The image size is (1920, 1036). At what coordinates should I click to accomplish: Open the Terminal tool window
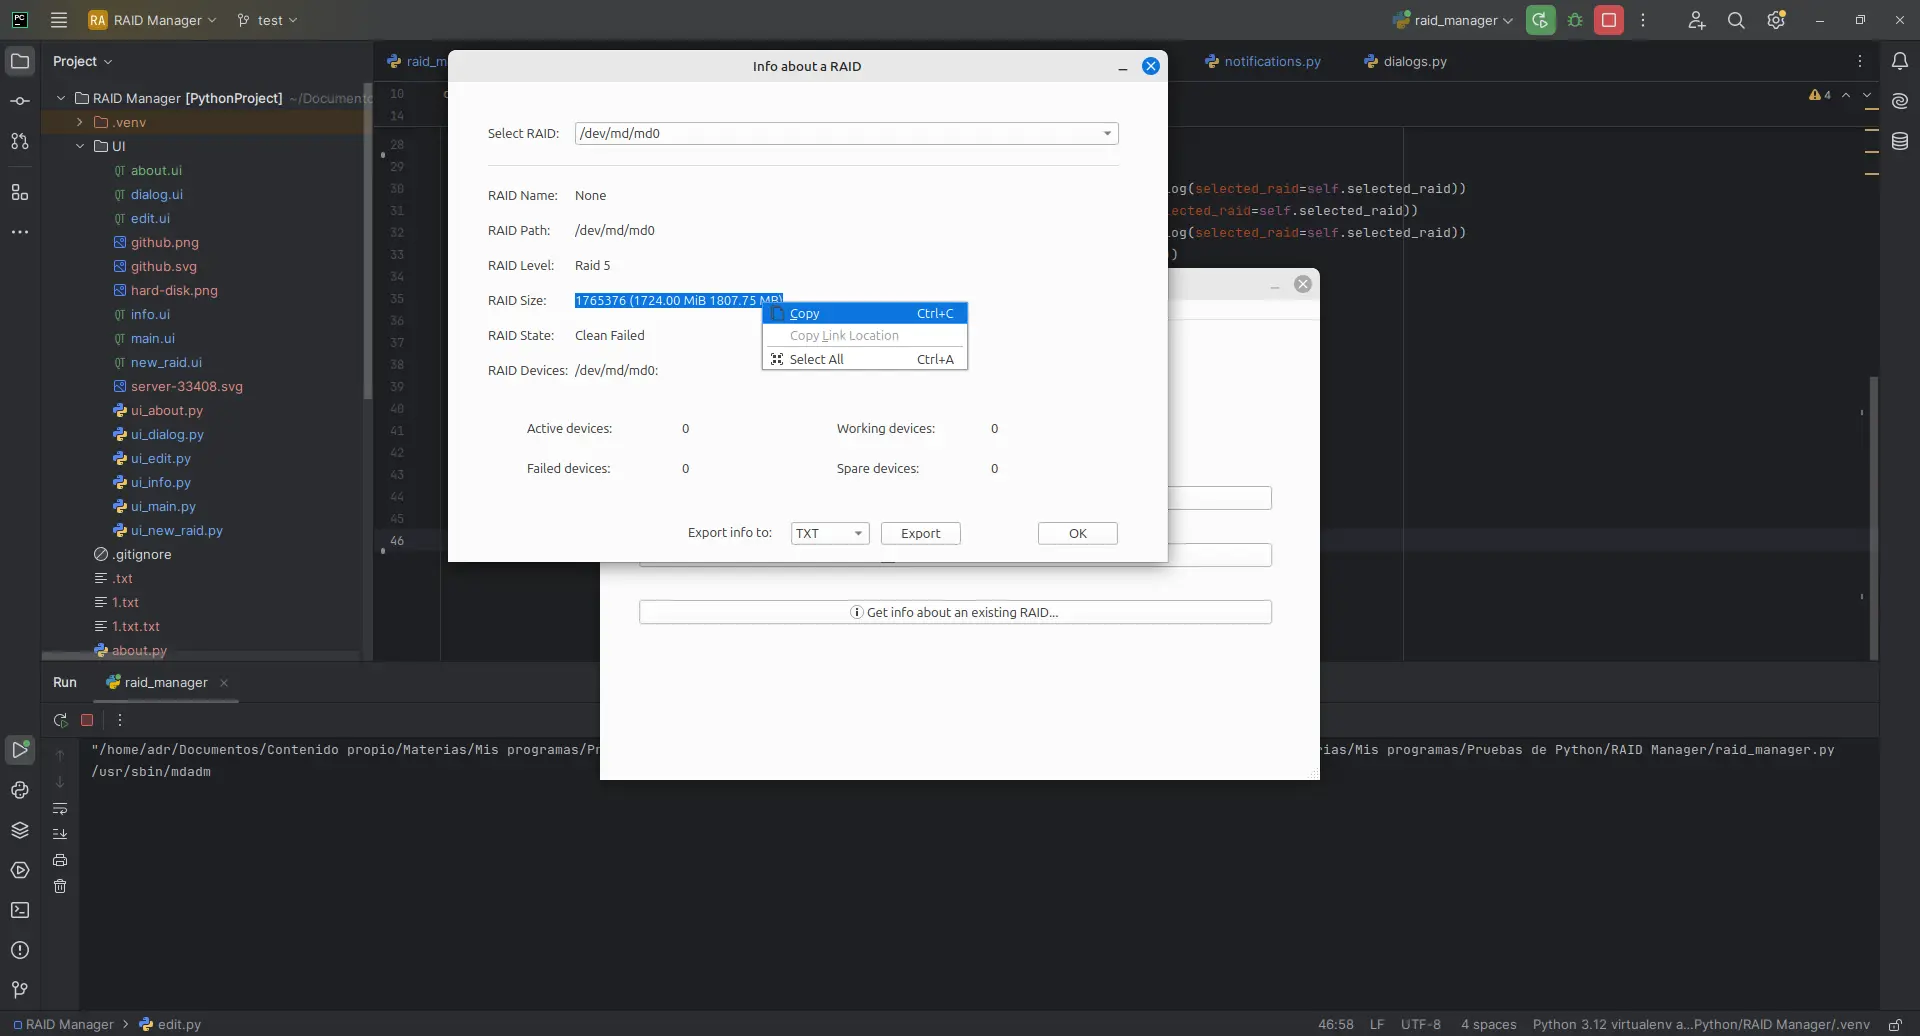[20, 911]
